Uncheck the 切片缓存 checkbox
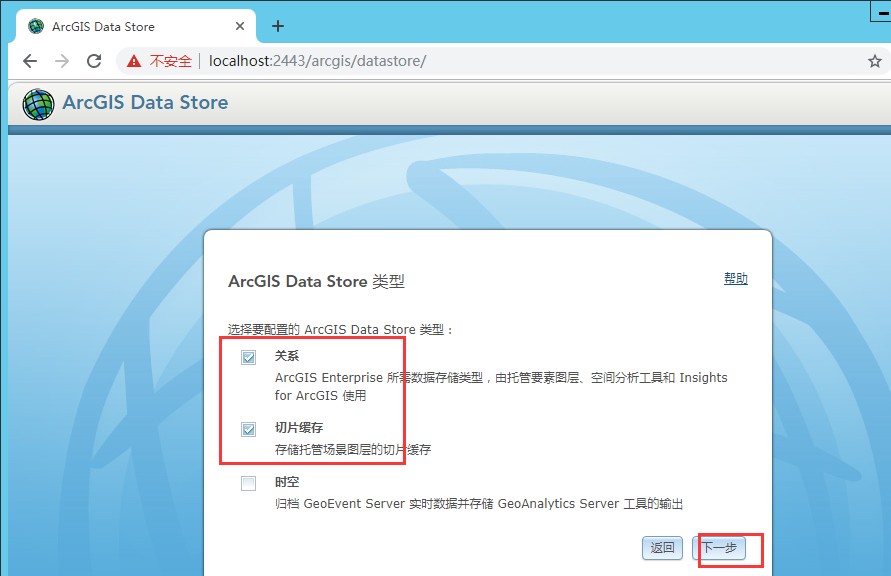 coord(248,429)
